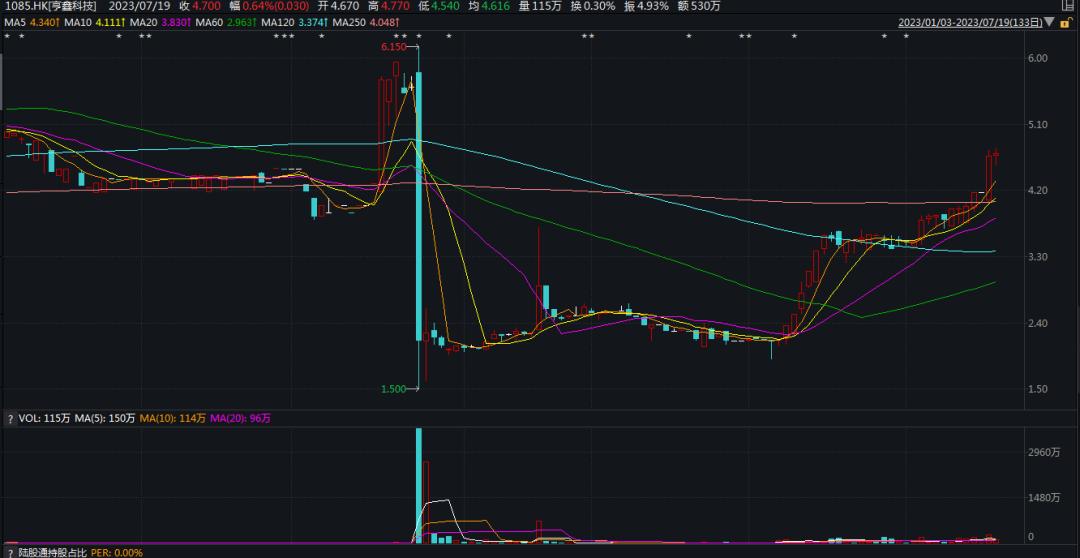Click 陆股通持股占比 indicator label
1080x558 pixels.
point(52,552)
